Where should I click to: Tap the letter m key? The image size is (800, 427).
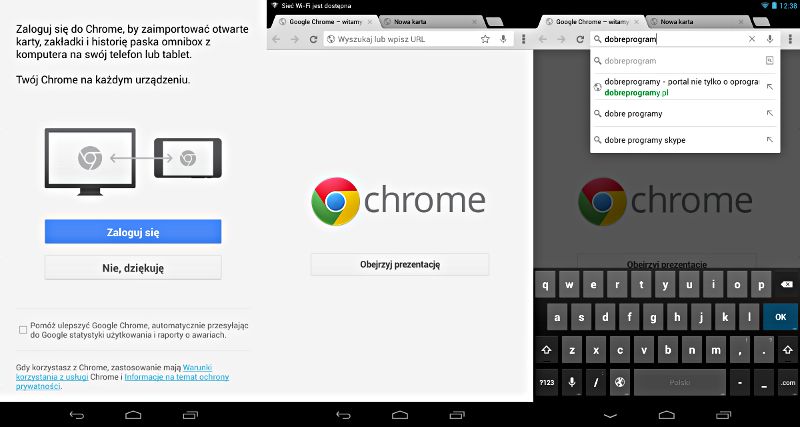716,350
